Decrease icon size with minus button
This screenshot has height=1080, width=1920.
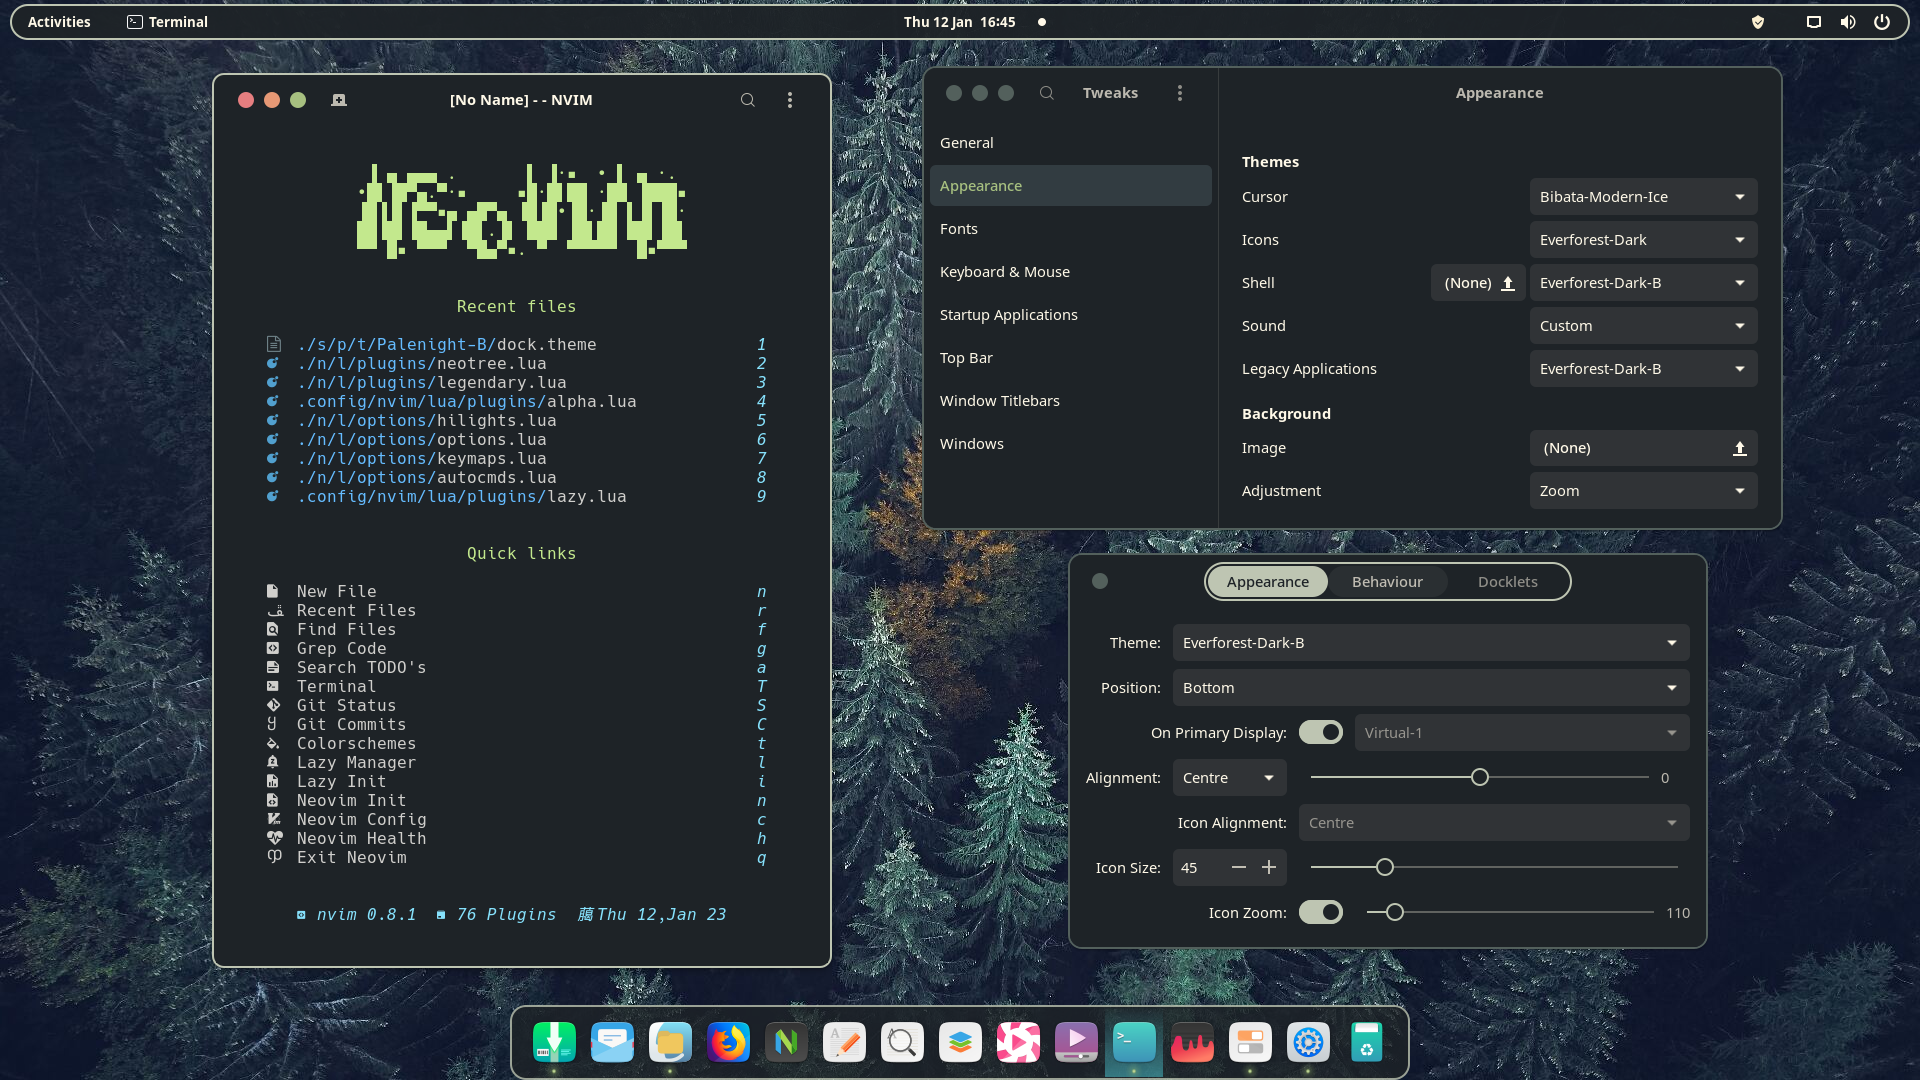click(x=1239, y=868)
